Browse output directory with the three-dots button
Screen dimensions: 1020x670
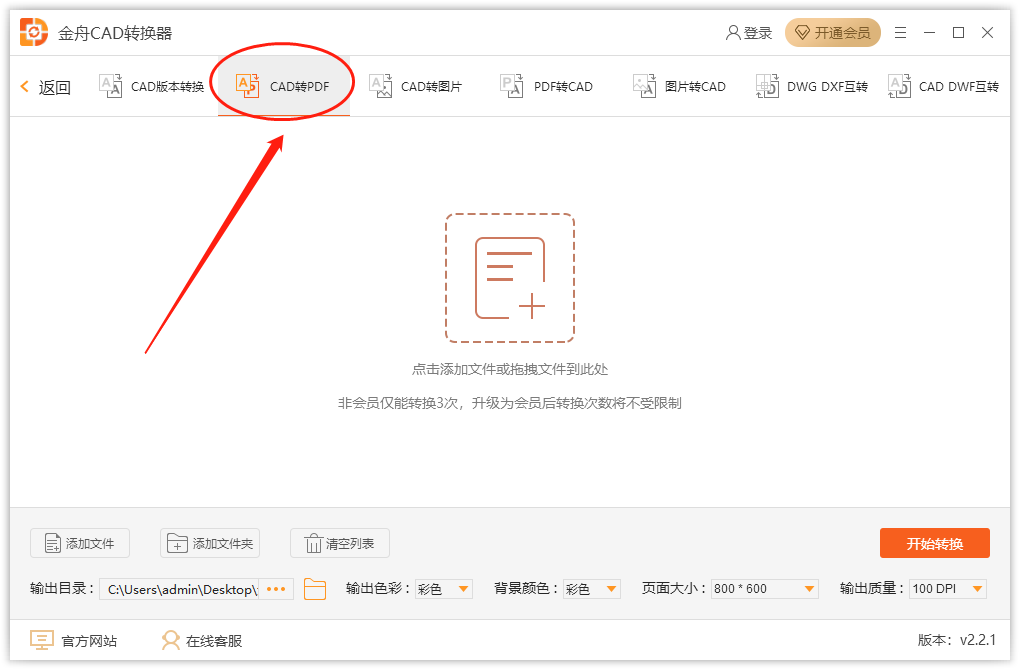pos(276,589)
